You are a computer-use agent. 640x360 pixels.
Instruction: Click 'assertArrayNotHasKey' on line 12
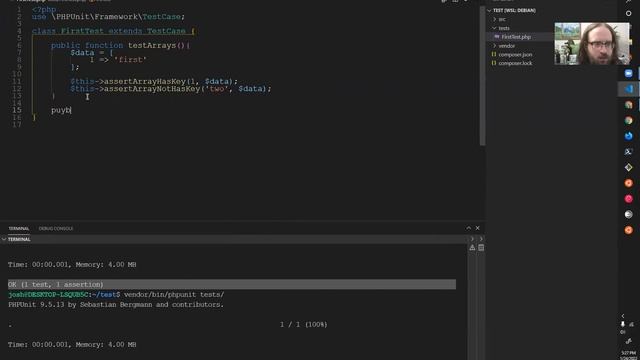pyautogui.click(x=152, y=89)
